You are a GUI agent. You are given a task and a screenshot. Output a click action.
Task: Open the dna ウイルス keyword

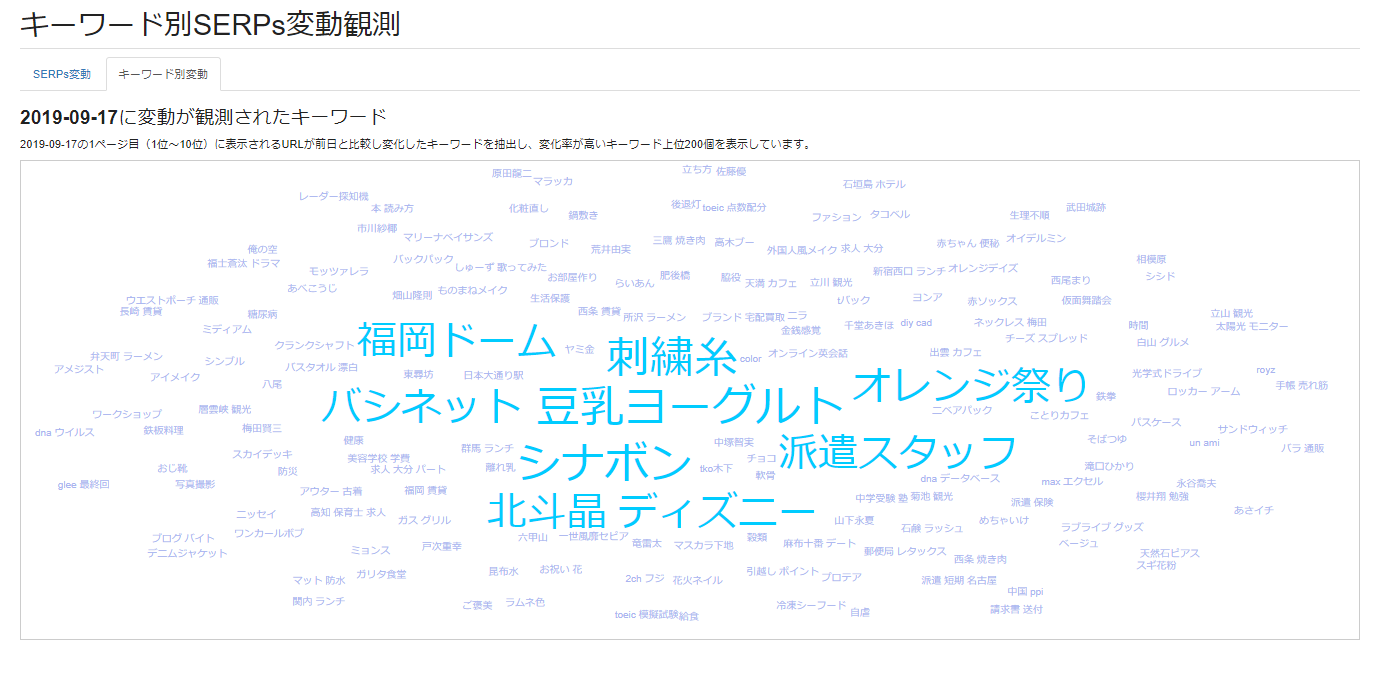[64, 432]
